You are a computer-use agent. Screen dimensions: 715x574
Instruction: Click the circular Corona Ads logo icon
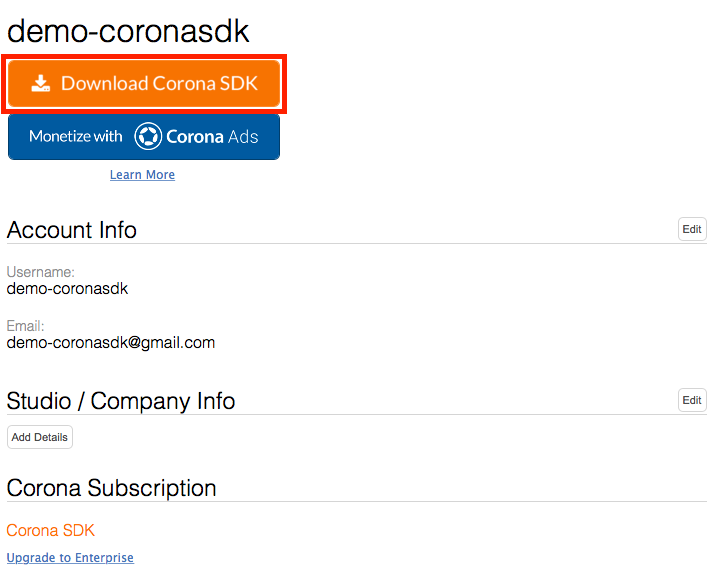click(x=148, y=136)
